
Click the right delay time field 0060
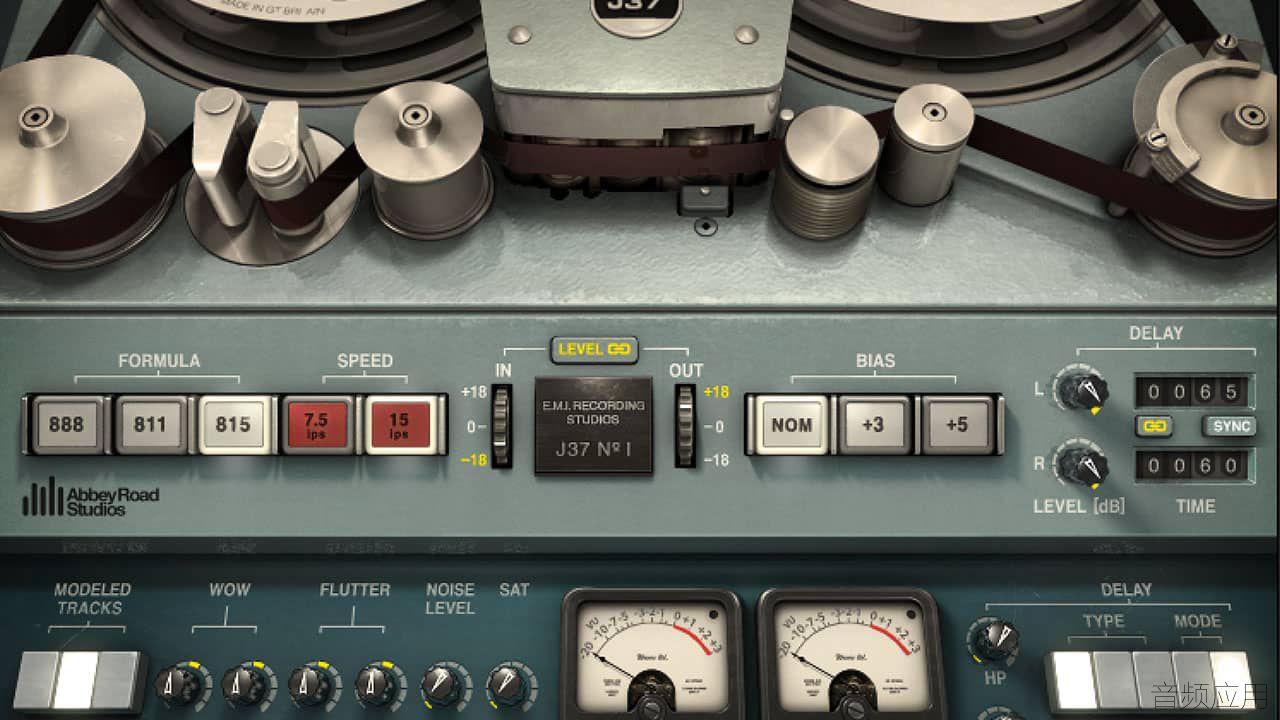[1192, 465]
